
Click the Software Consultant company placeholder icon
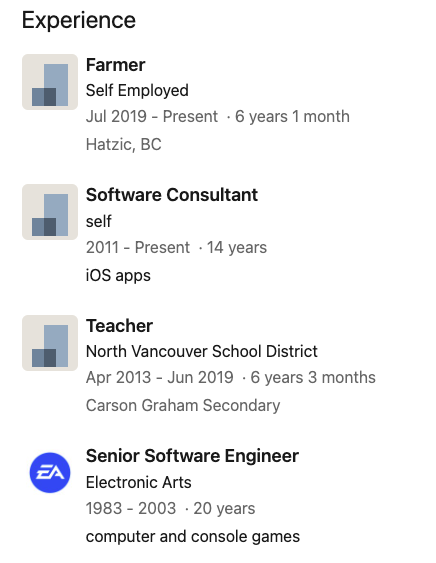pyautogui.click(x=50, y=212)
